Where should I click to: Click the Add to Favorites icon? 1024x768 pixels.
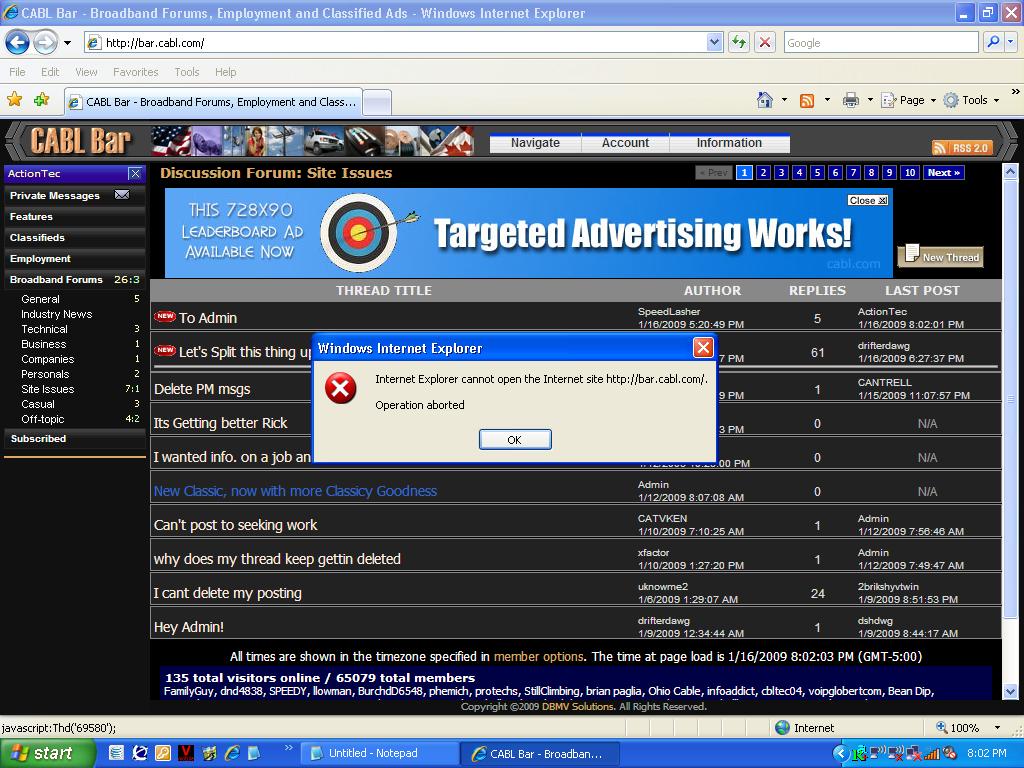[42, 100]
